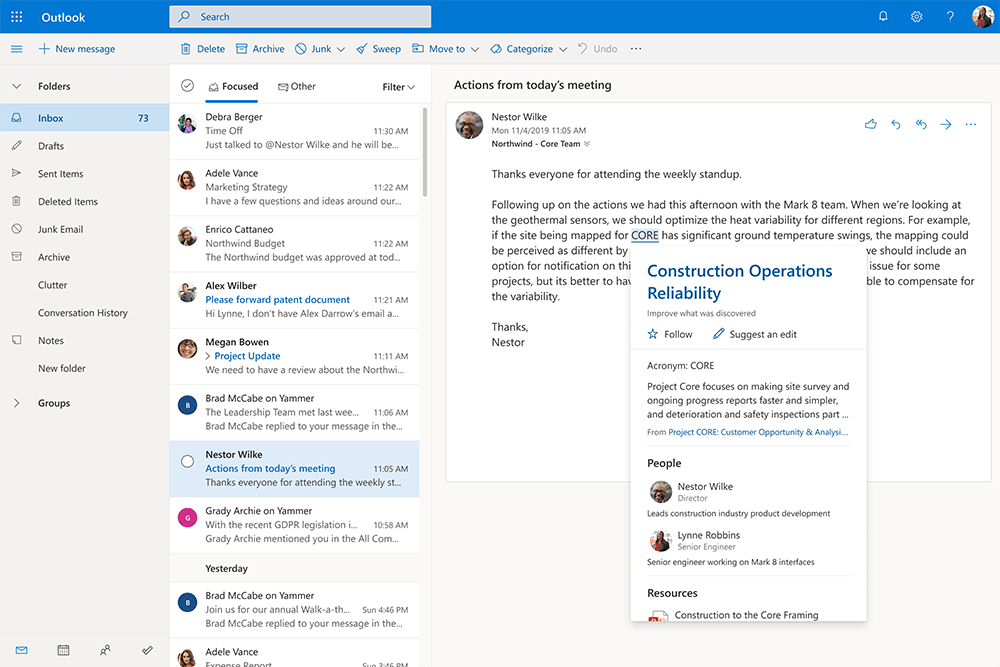1000x667 pixels.
Task: Click the Reply all arrow icon
Action: [x=921, y=124]
